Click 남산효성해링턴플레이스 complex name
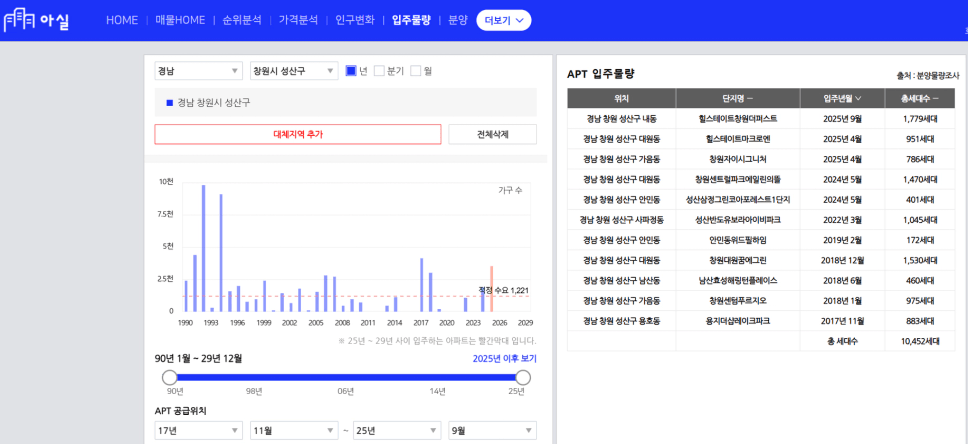This screenshot has height=444, width=968. 738,280
